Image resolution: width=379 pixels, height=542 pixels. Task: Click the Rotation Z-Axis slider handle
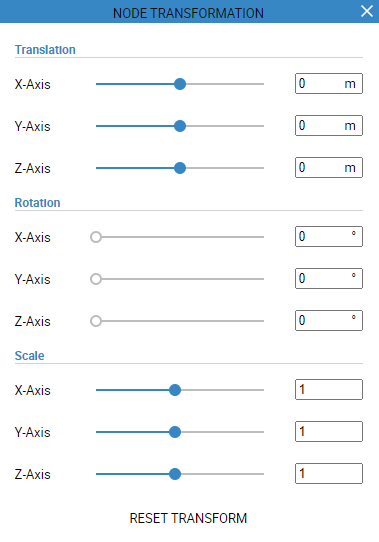[x=96, y=321]
